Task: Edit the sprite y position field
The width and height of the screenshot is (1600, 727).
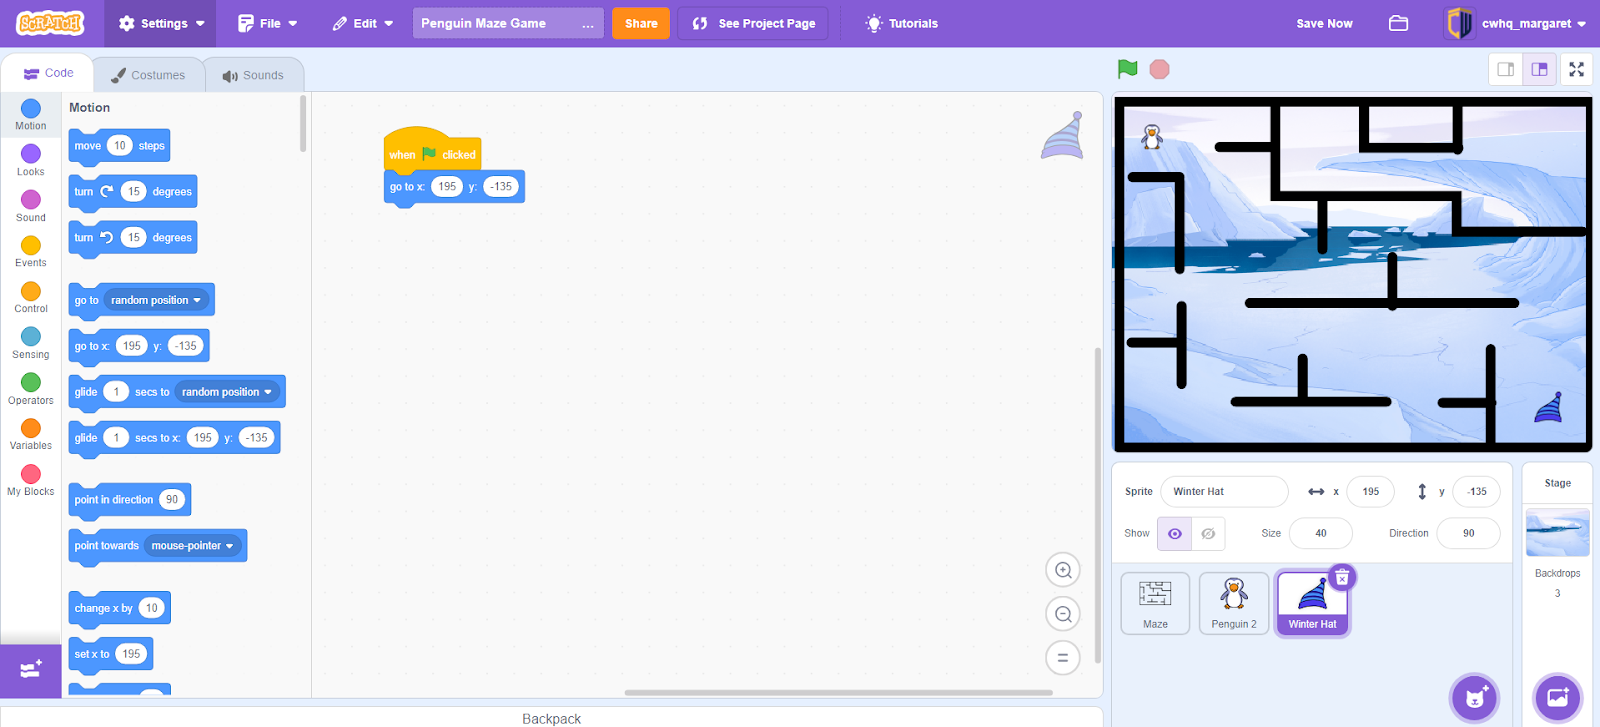Action: tap(1476, 492)
